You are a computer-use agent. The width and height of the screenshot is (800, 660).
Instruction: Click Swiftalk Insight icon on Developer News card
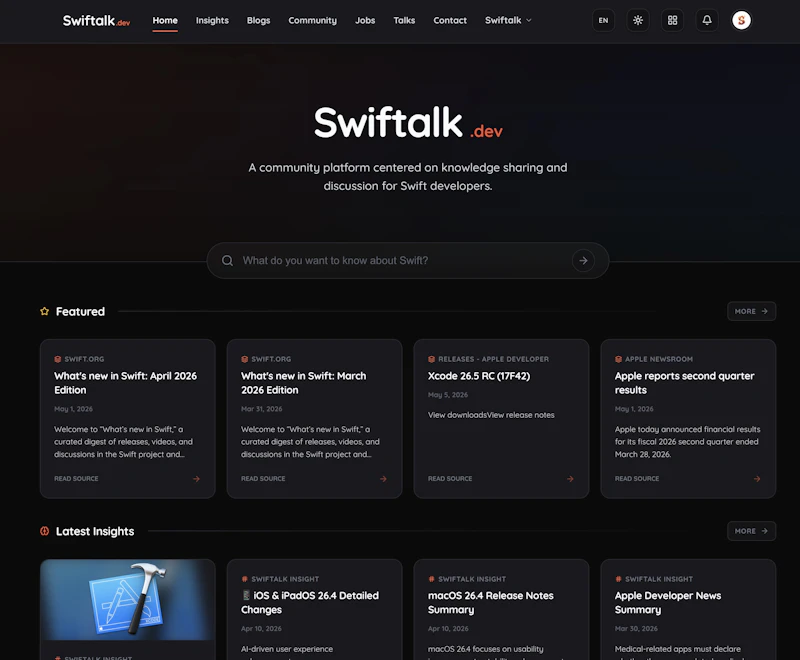[x=618, y=579]
